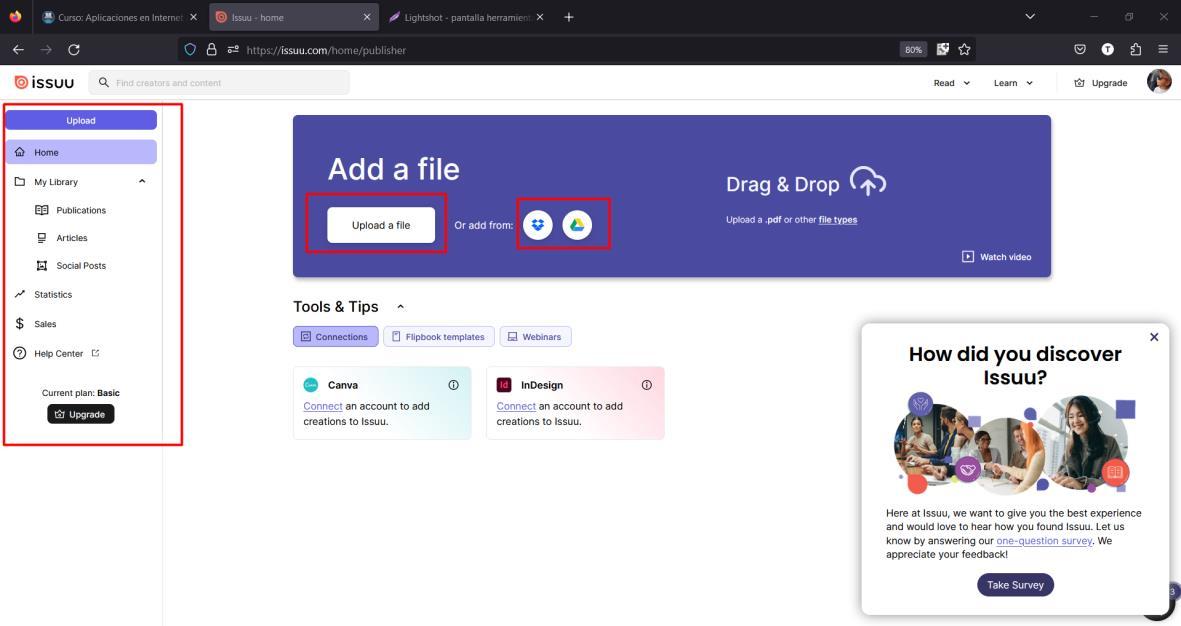1181x626 pixels.
Task: Click Upgrade in the top header
Action: (1100, 83)
